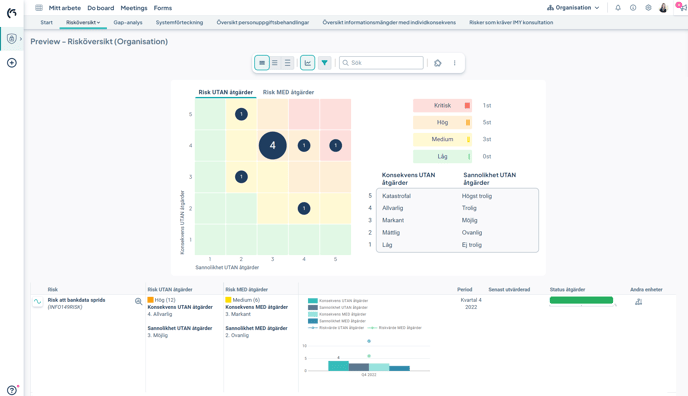Toggle Sannolikhet MED åtgärder chart legend

[337, 321]
